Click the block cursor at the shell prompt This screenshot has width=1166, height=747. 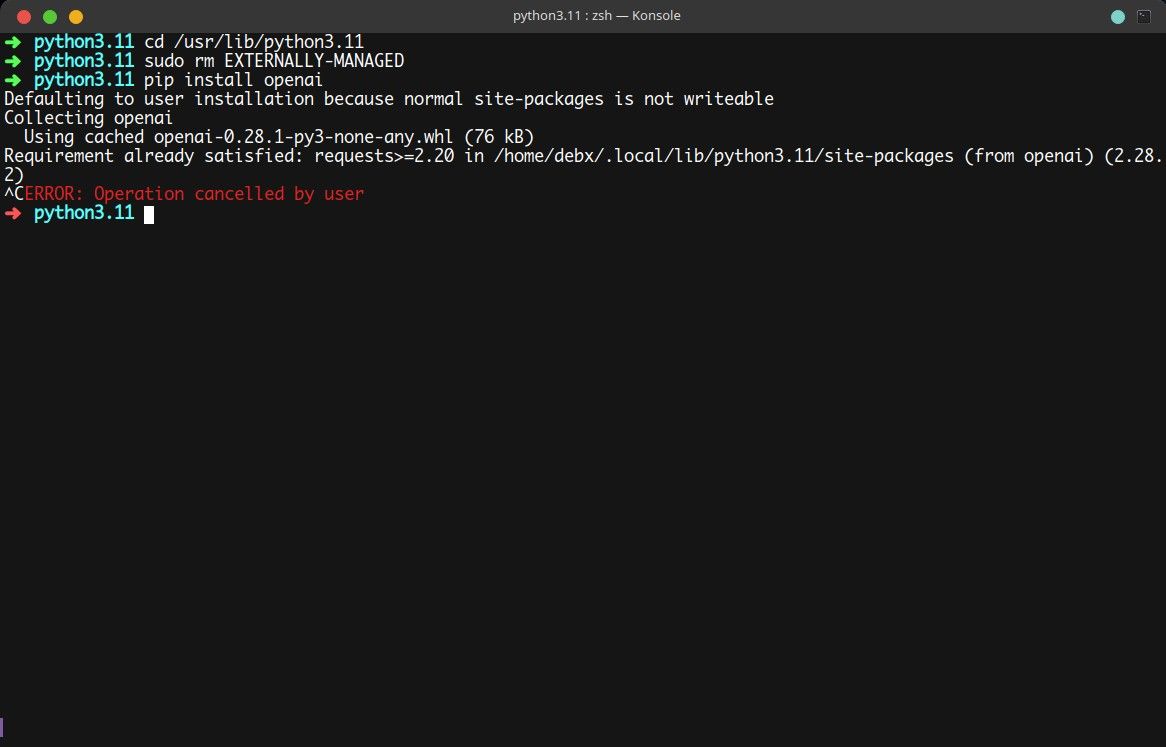(x=148, y=213)
